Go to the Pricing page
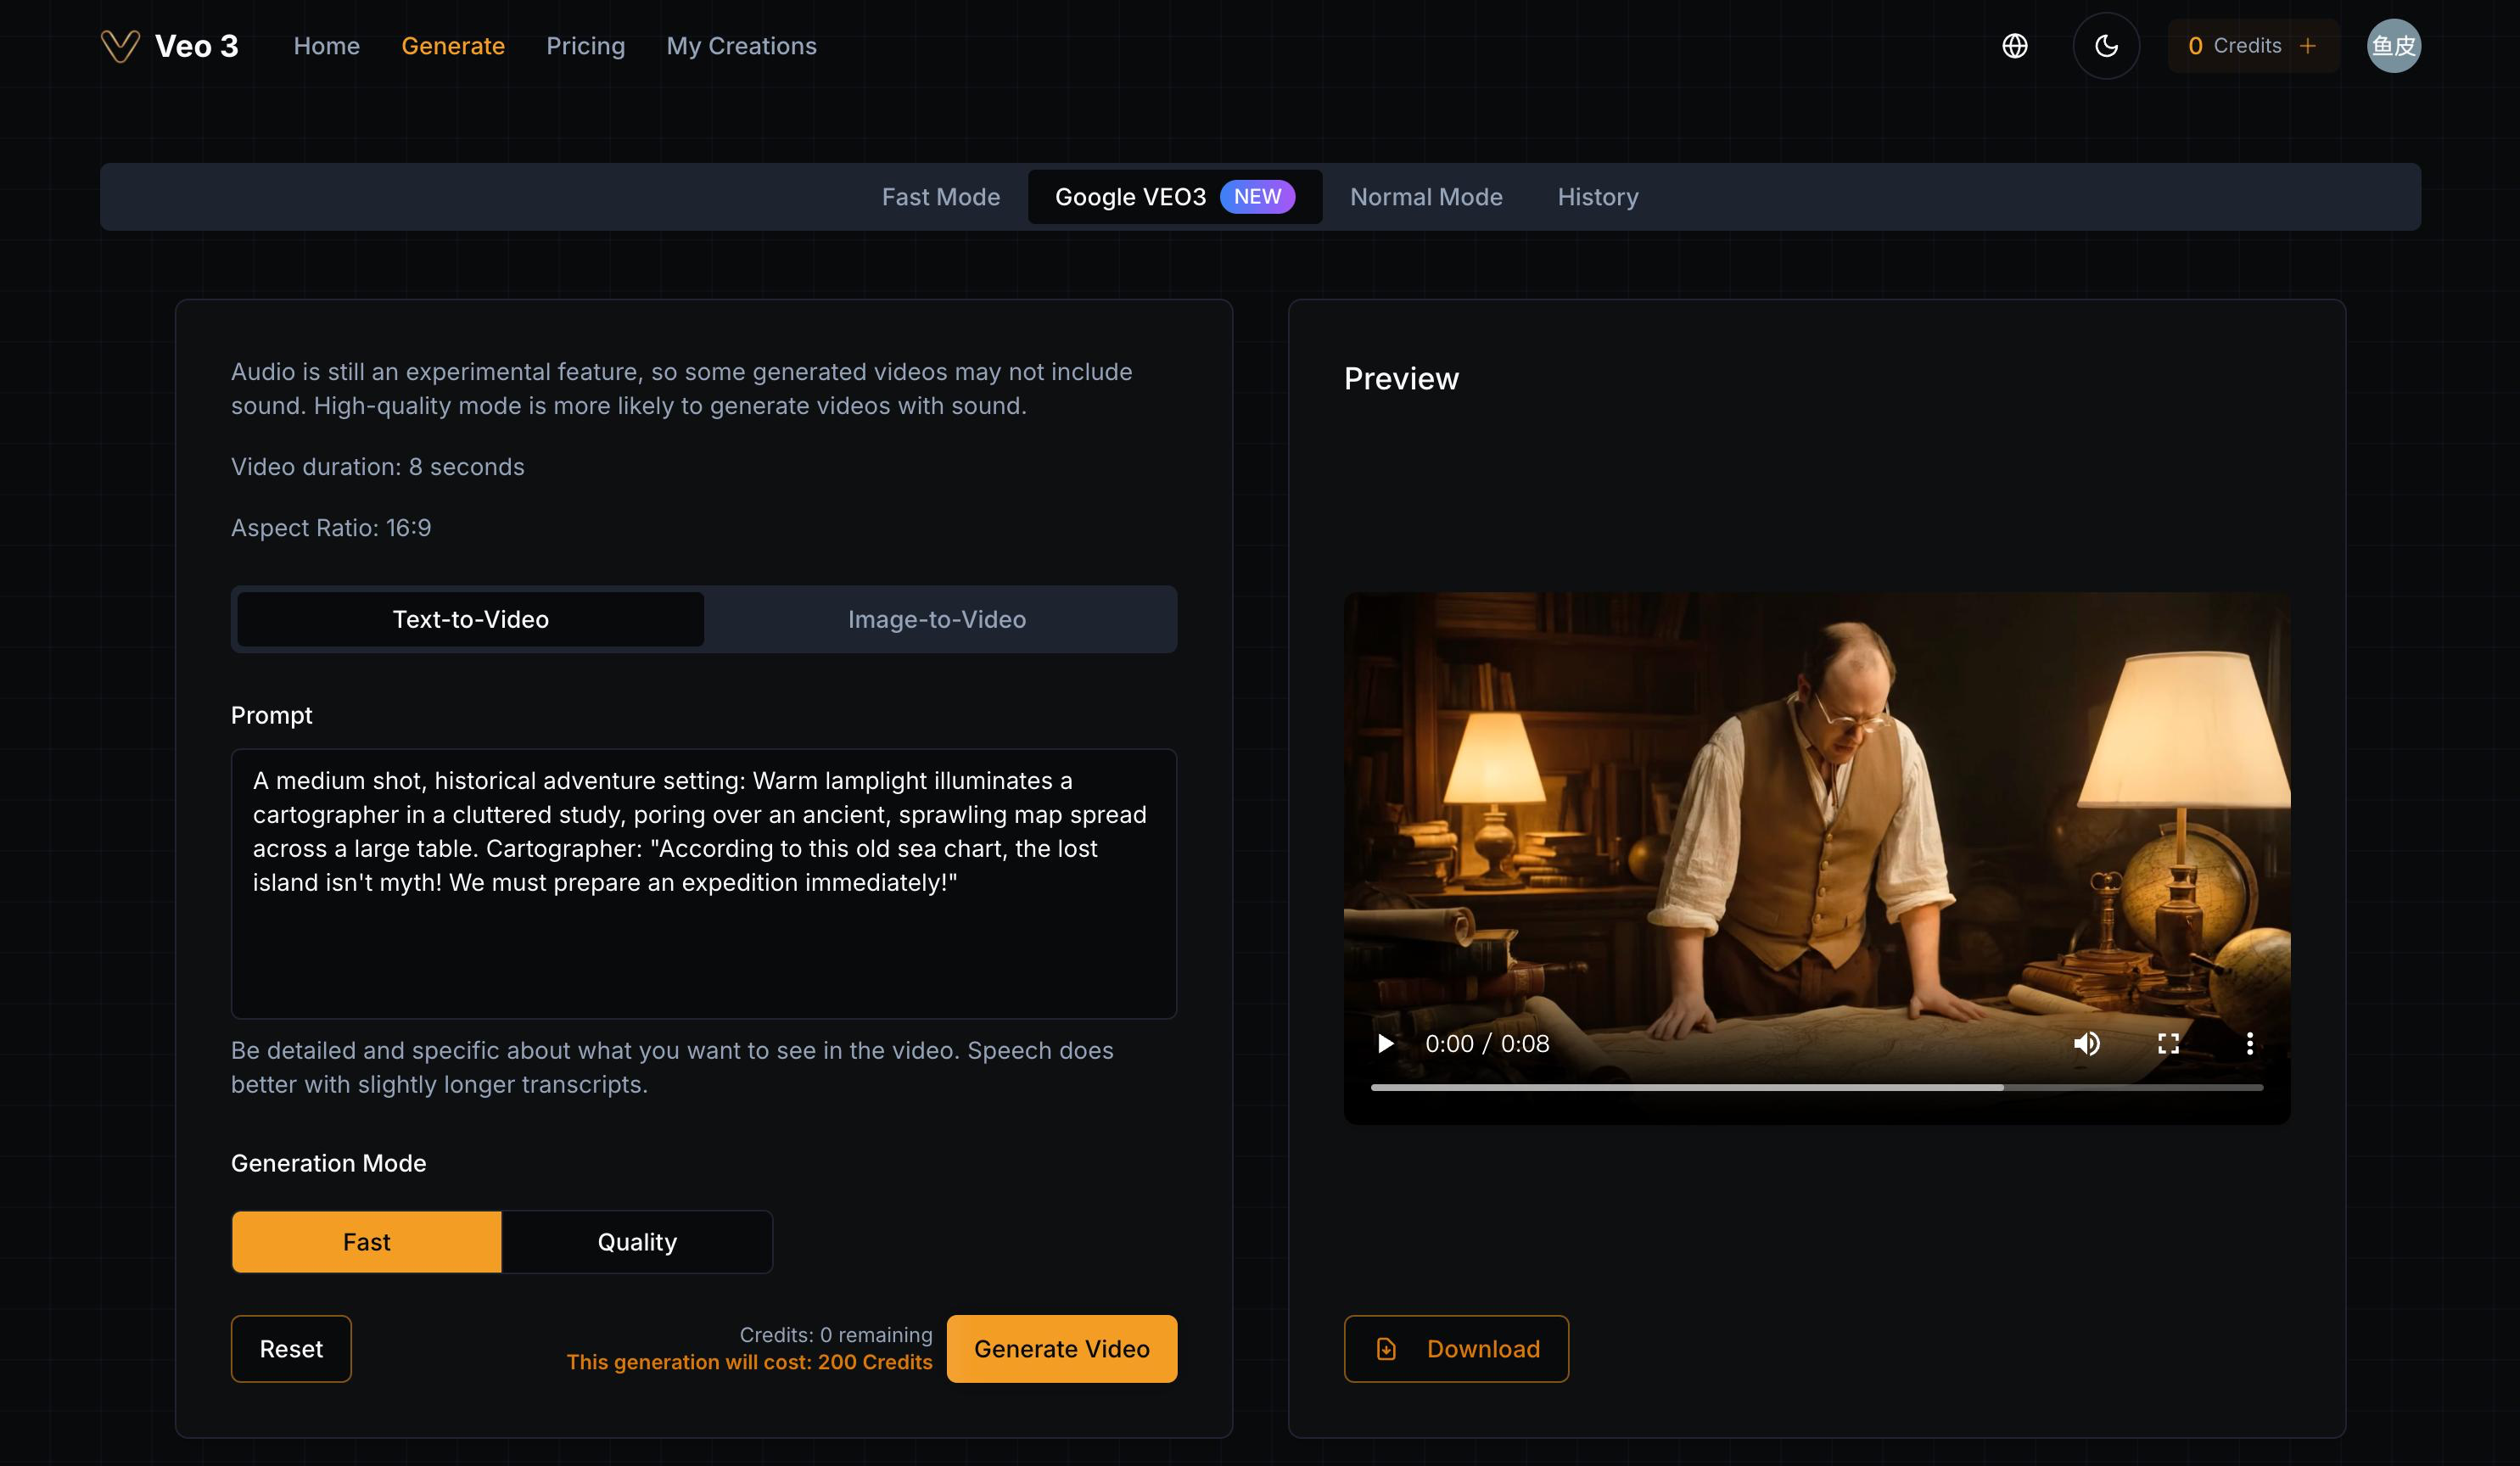The width and height of the screenshot is (2520, 1466). click(x=585, y=46)
